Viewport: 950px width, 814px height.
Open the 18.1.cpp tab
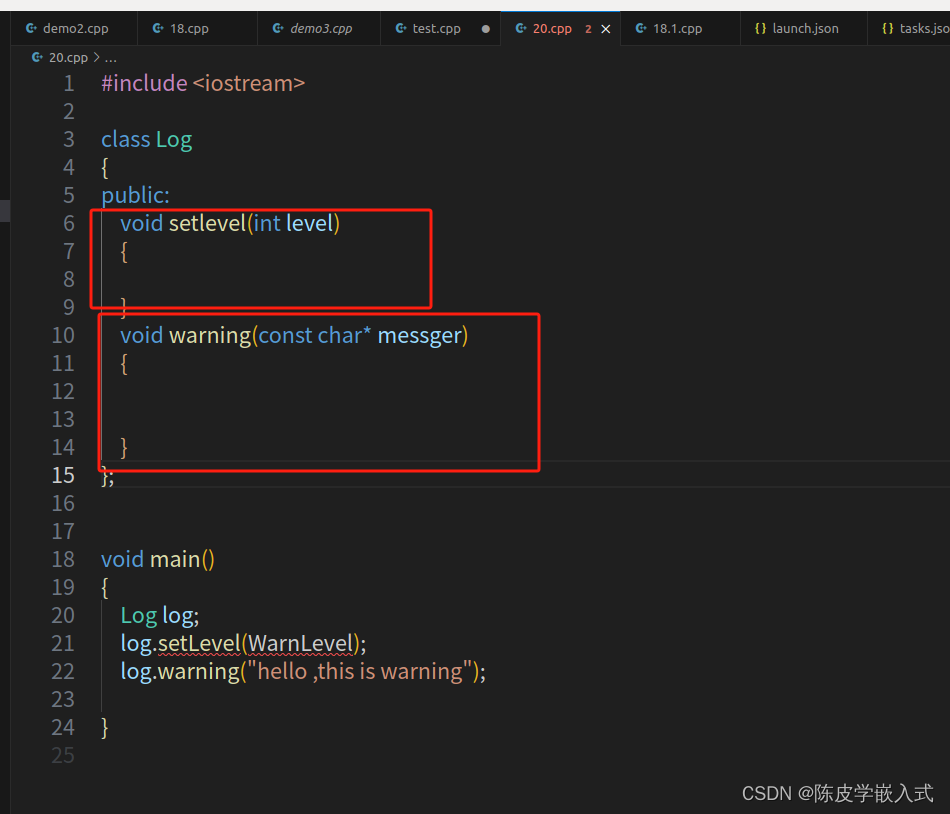point(680,28)
